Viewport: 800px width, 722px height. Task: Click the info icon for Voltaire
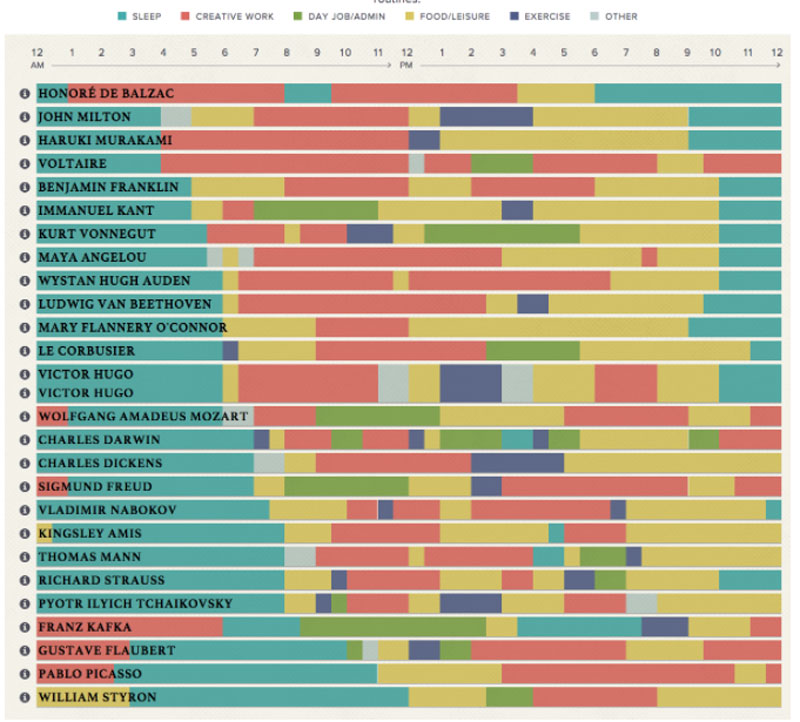[24, 164]
